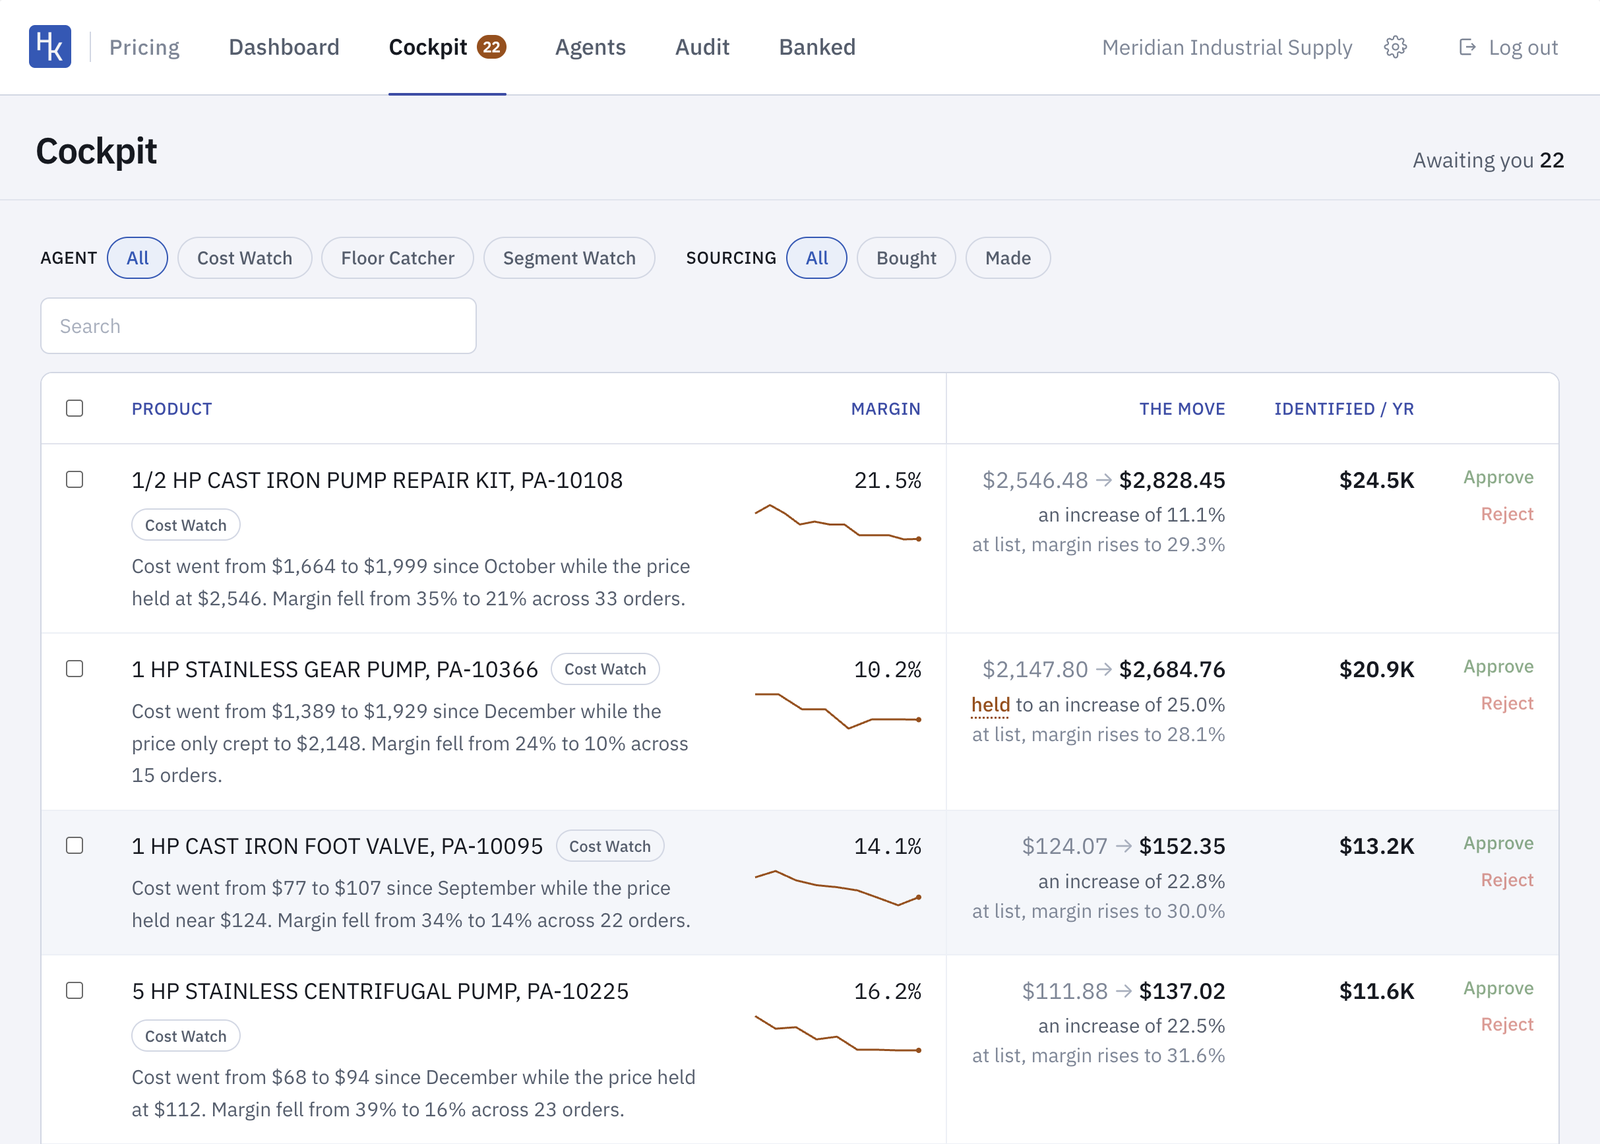Click the Log out link
The height and width of the screenshot is (1144, 1600).
pos(1508,47)
